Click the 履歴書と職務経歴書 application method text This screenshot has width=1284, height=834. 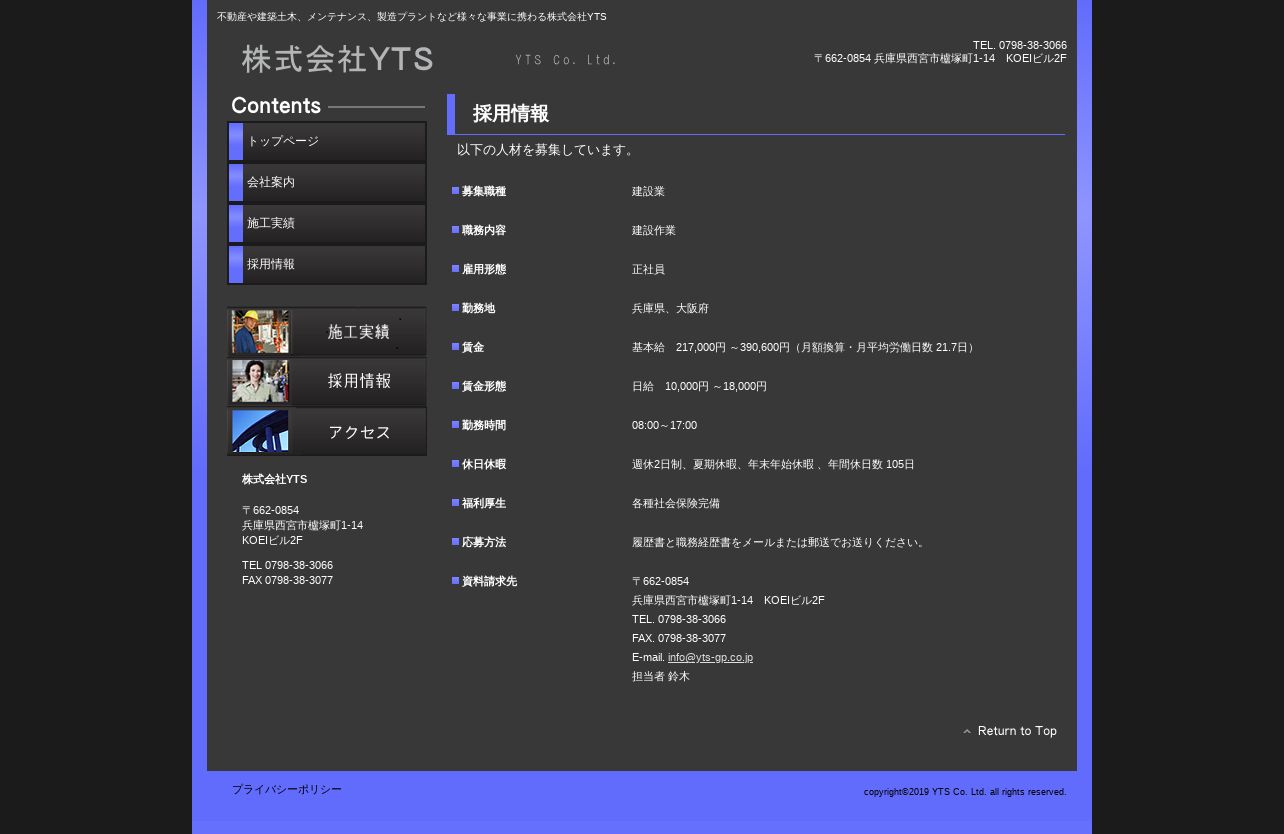780,542
